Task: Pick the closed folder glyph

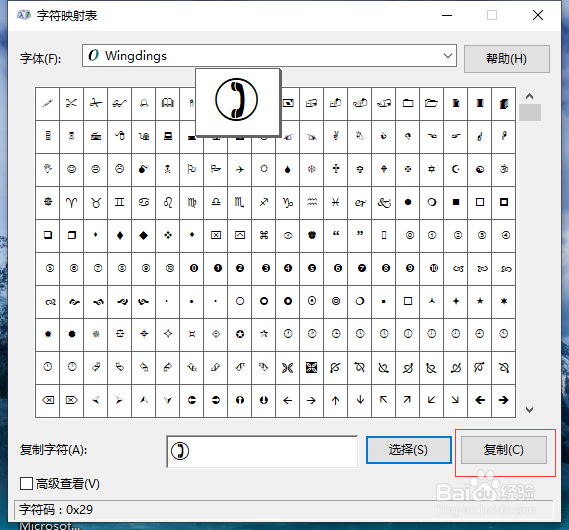Action: (408, 104)
